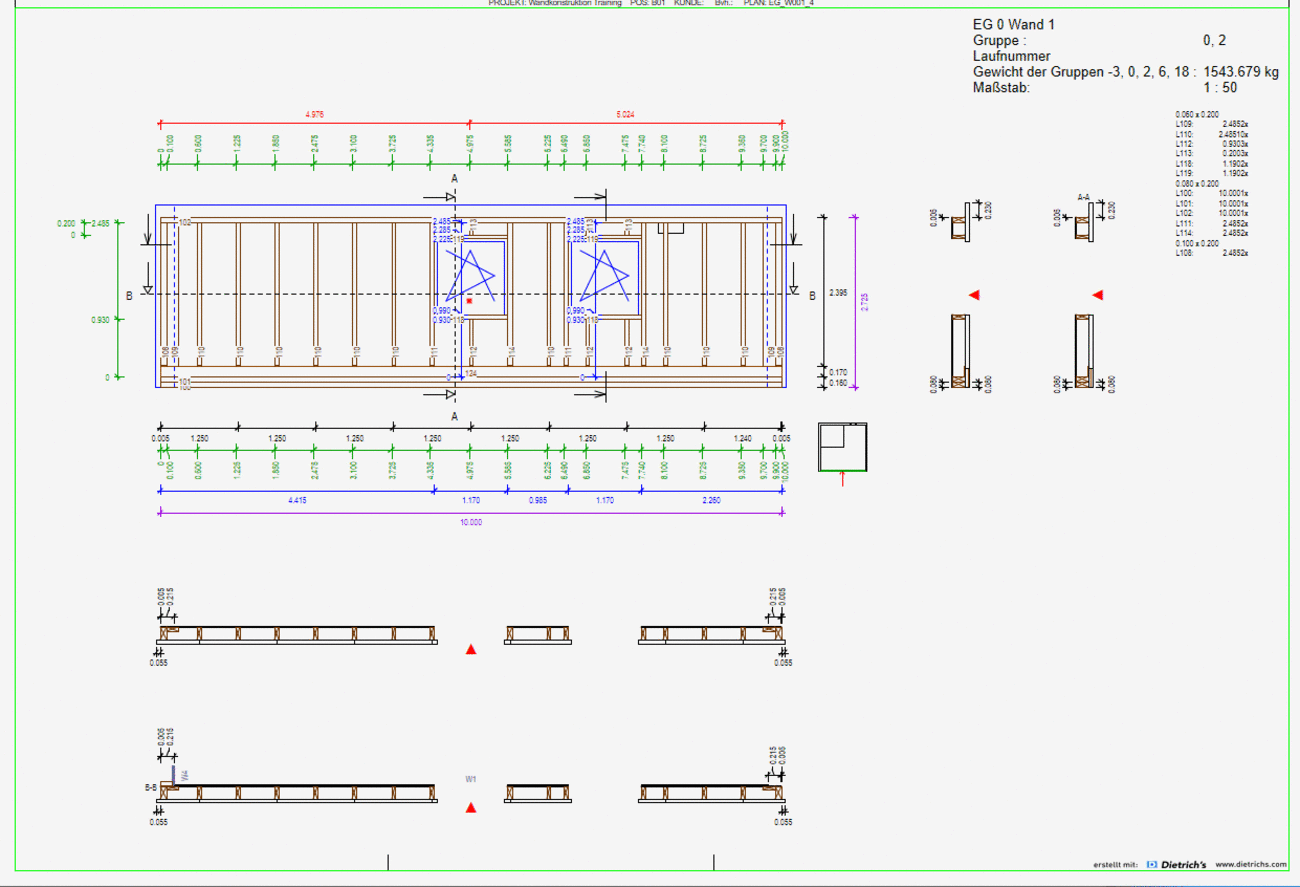Open the www.dietrichs.com link
The height and width of the screenshot is (887, 1300).
click(1249, 864)
